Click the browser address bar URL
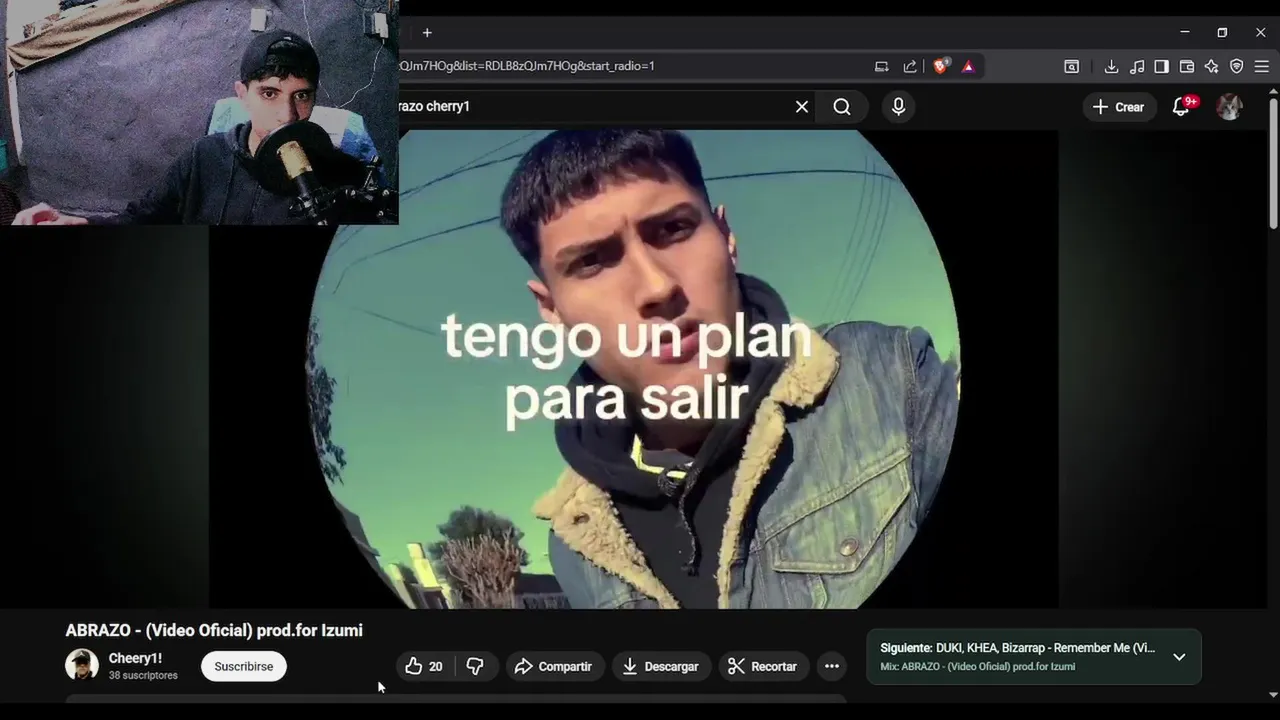 point(527,66)
